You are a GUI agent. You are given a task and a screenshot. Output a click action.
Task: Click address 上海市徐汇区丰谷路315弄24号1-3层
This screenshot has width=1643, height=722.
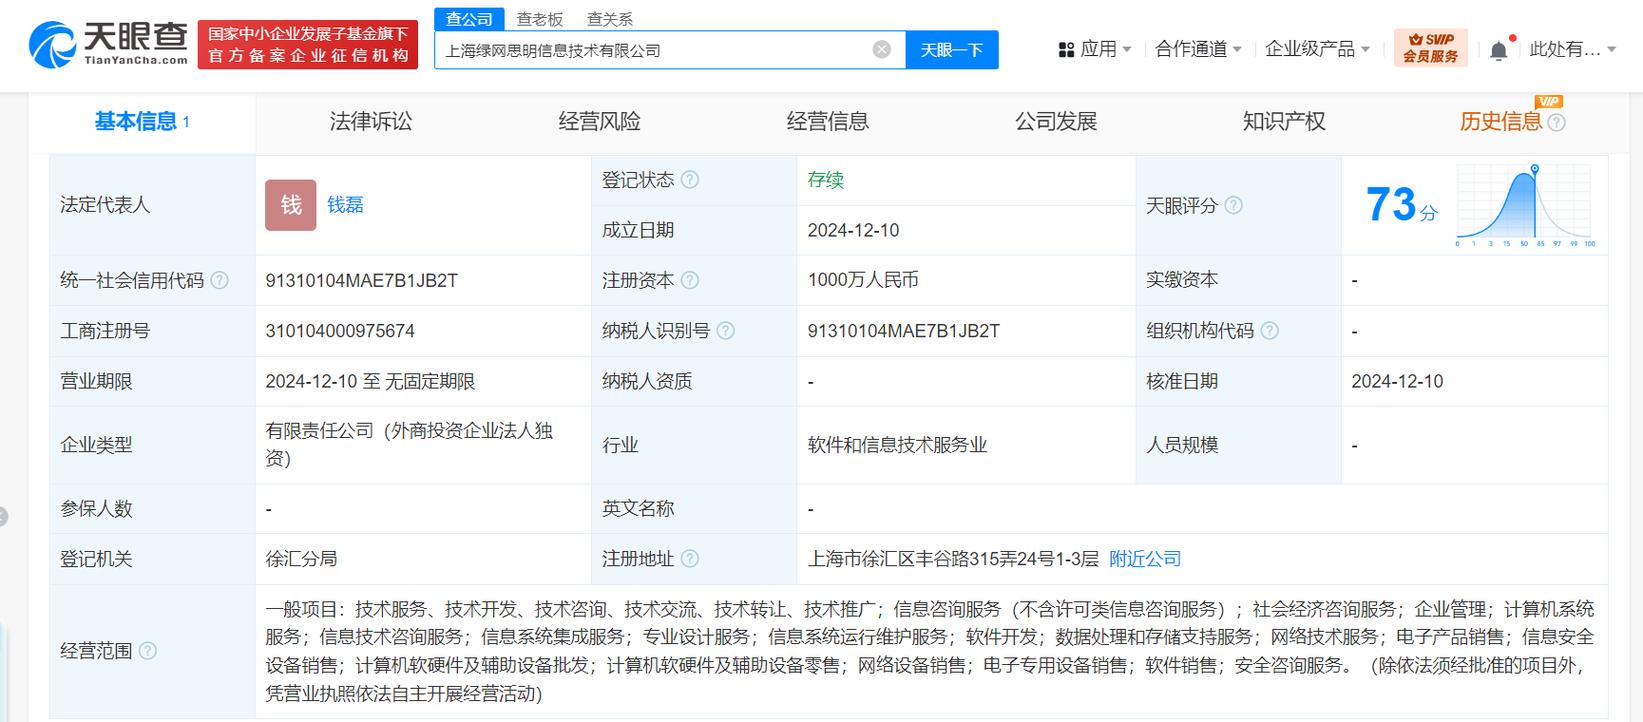(x=953, y=559)
